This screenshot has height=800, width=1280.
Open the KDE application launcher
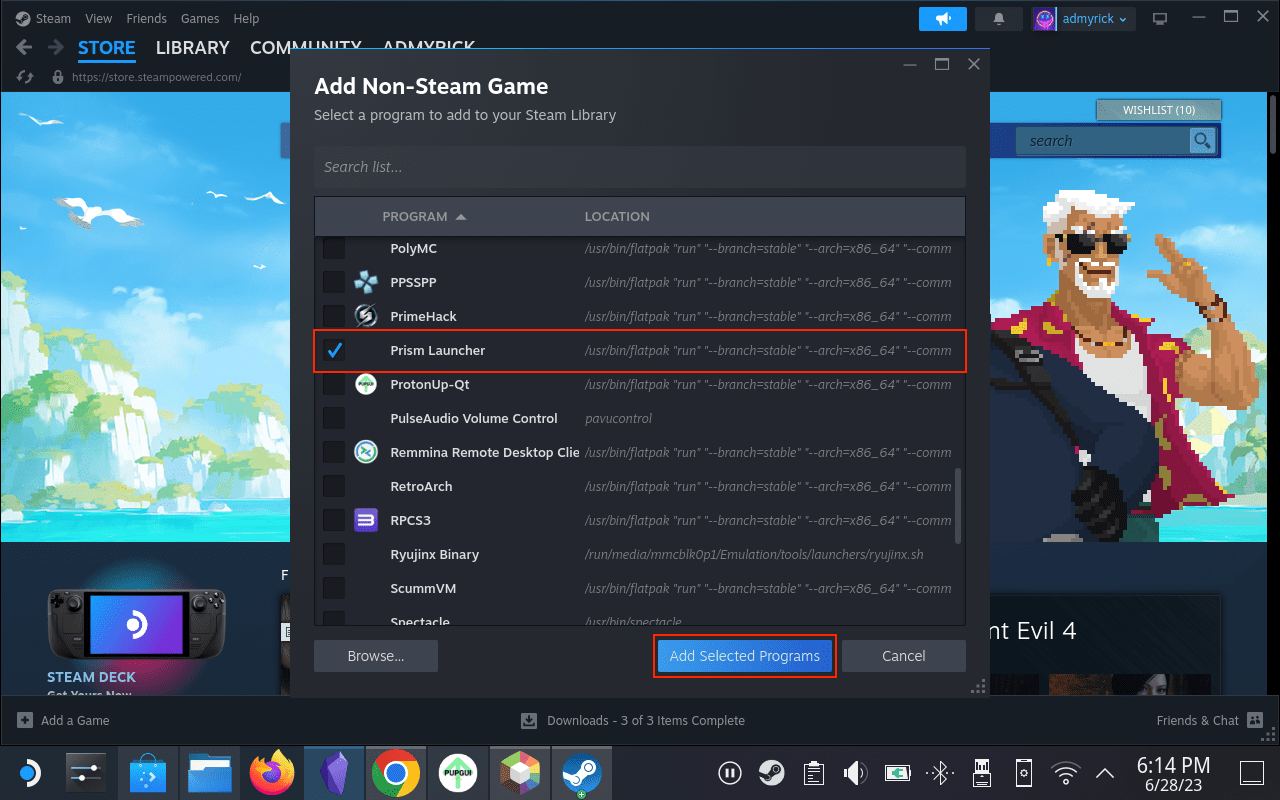click(x=28, y=773)
